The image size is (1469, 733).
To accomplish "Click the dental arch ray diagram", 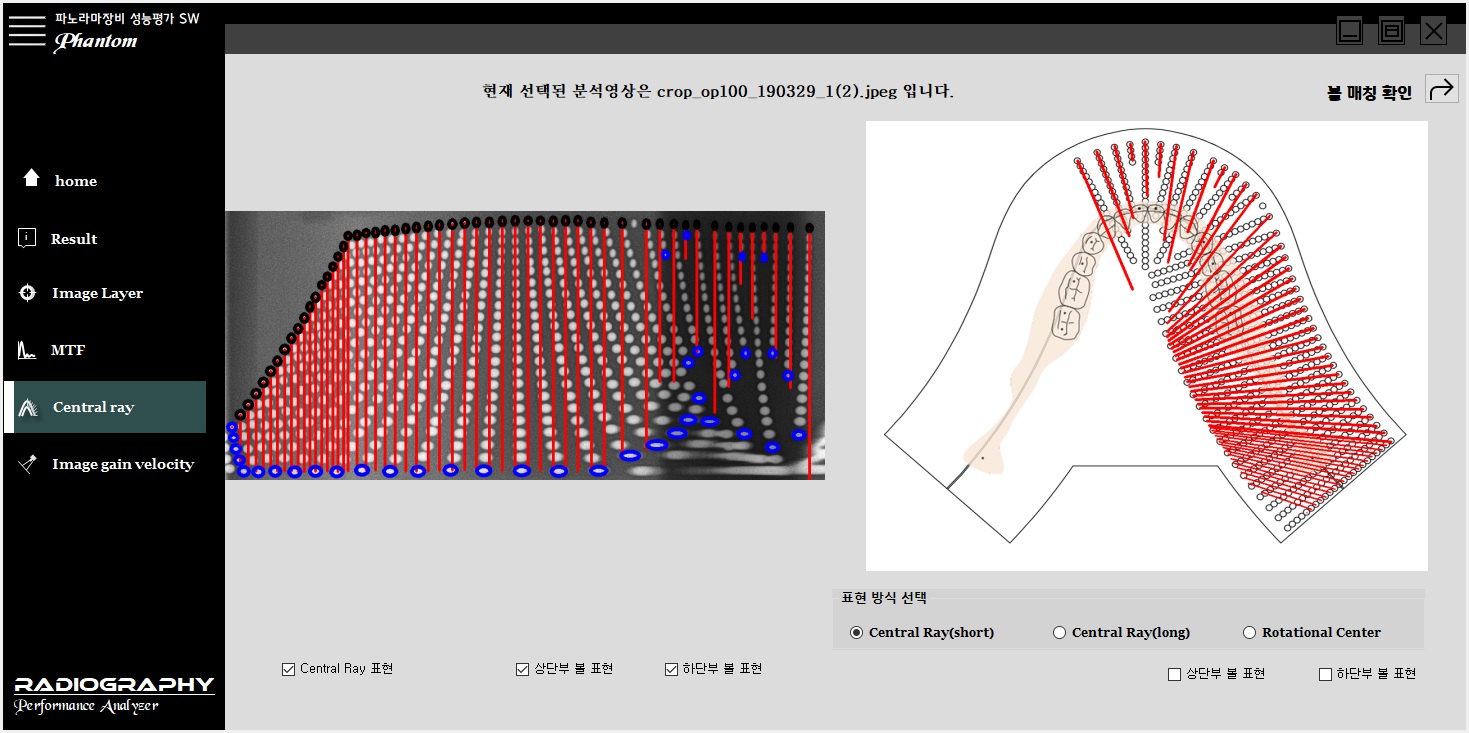I will click(x=1146, y=346).
